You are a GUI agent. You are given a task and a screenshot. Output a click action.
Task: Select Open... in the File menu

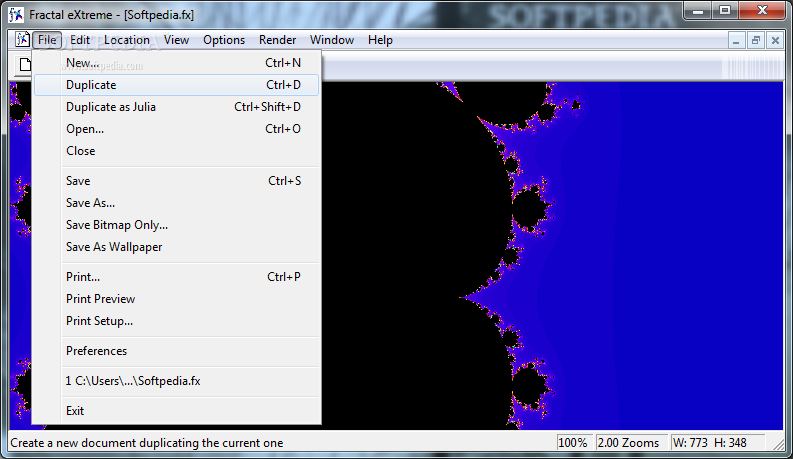tap(177, 129)
